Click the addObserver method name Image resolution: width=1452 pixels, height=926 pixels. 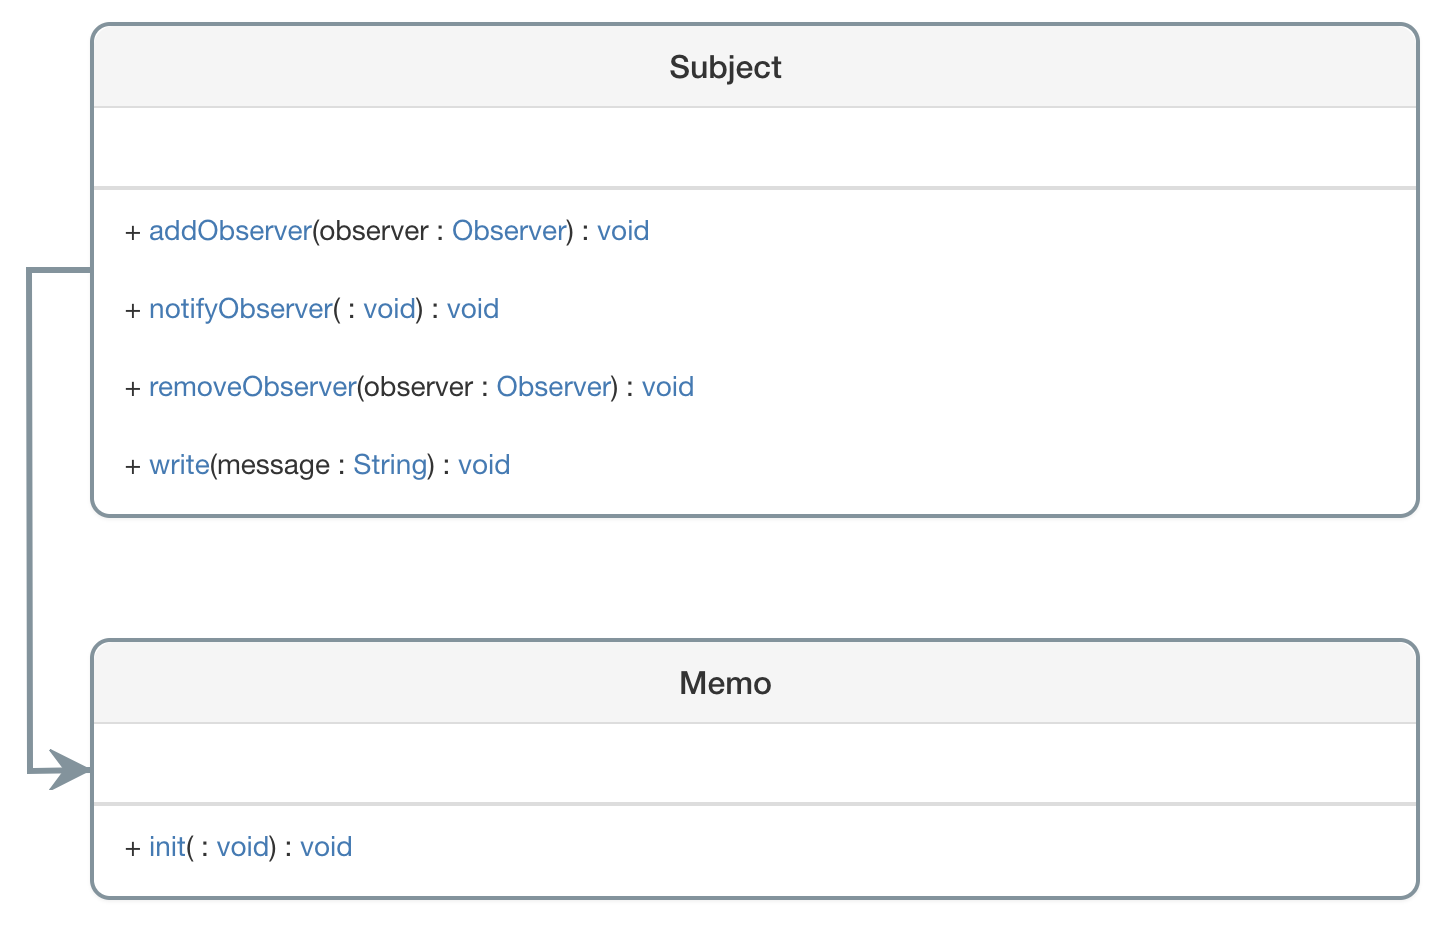click(x=230, y=231)
